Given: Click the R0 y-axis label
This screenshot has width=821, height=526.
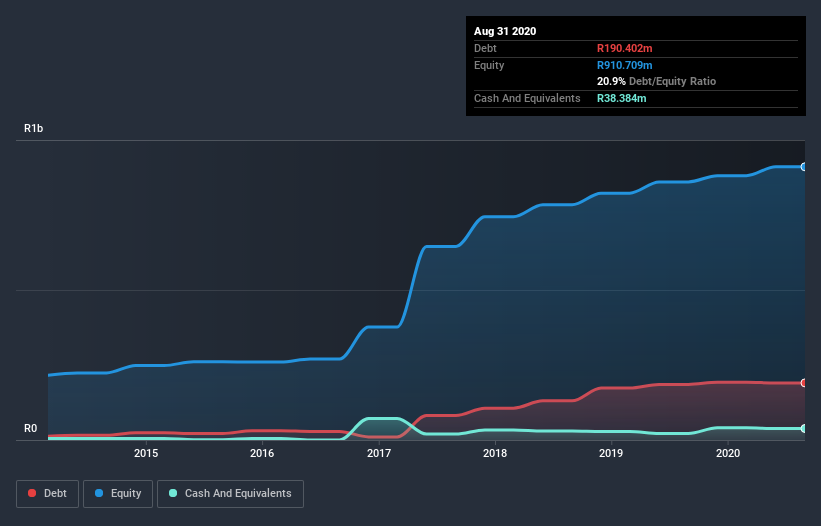Looking at the screenshot, I should click(30, 428).
